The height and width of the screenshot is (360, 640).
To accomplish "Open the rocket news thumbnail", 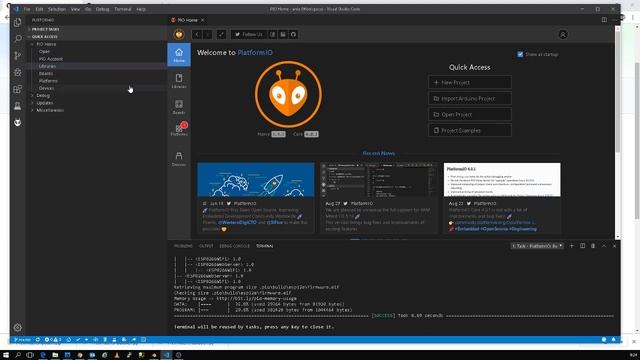I will click(256, 180).
